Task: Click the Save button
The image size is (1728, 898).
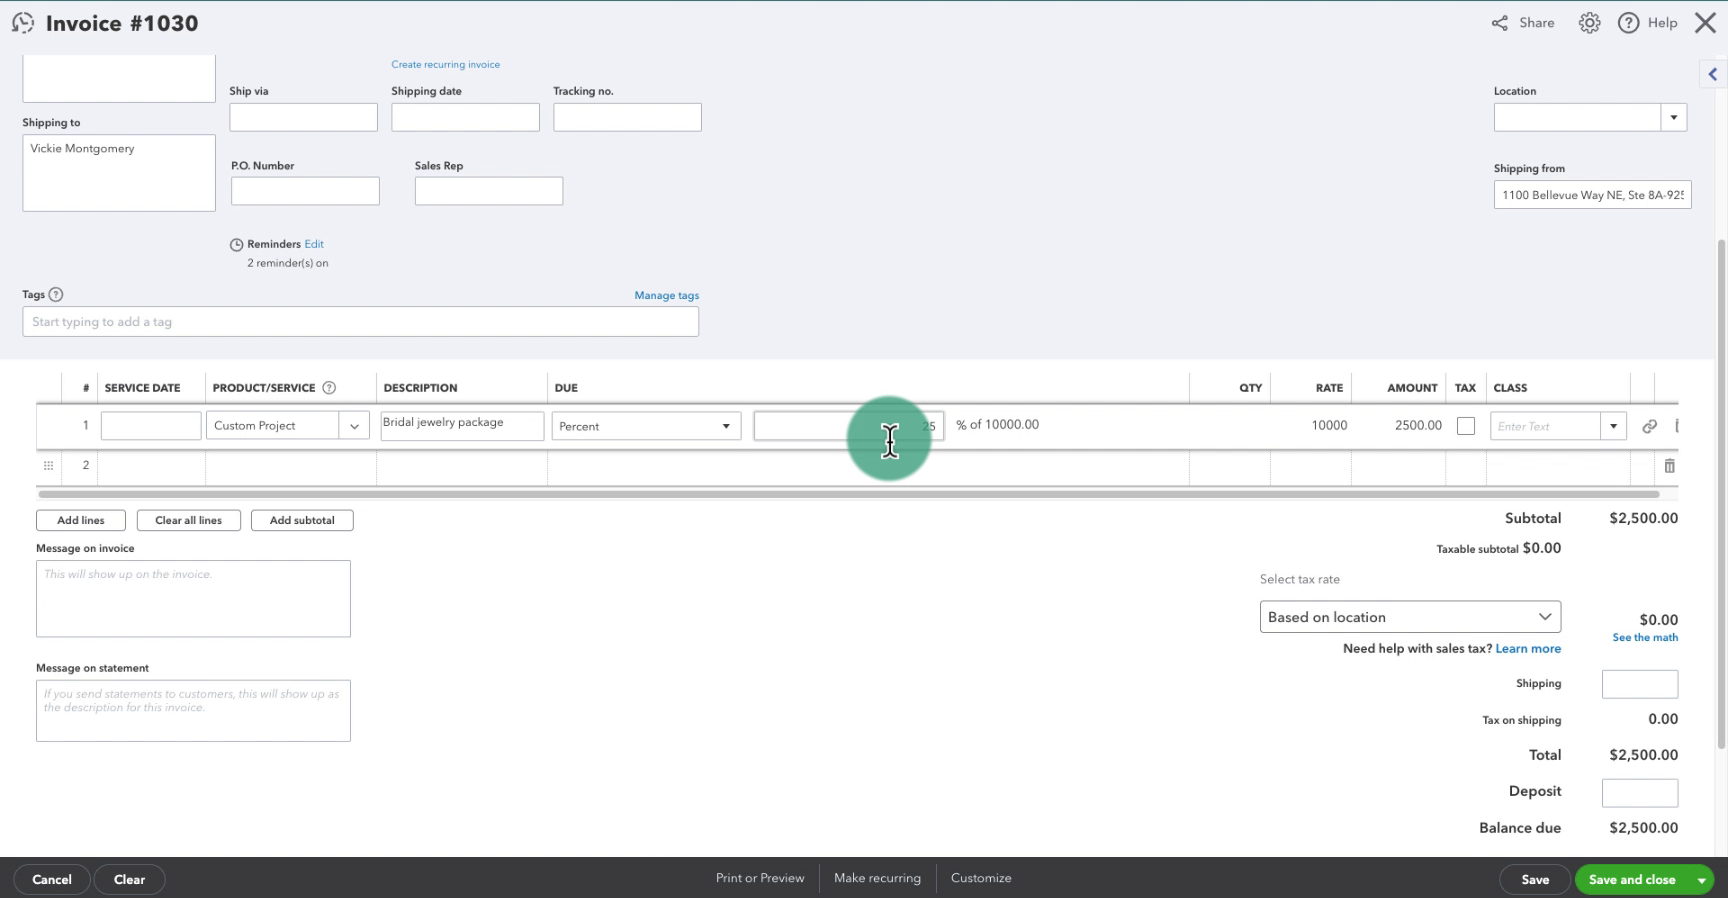Action: tap(1535, 880)
